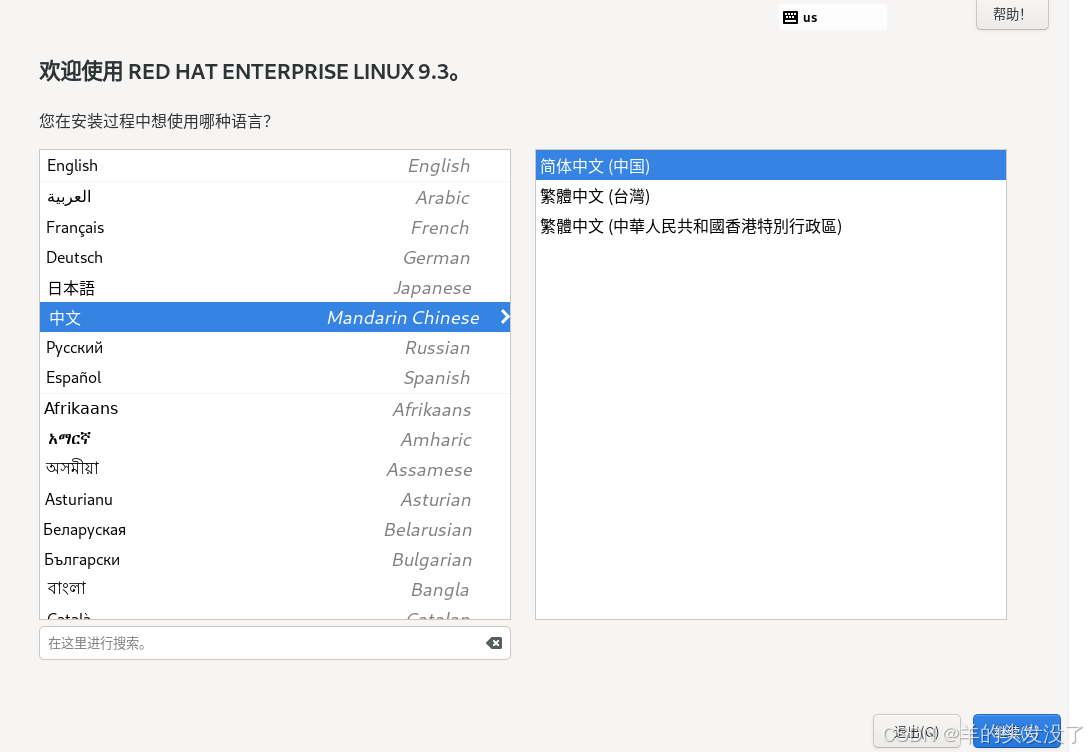Focus the language search input field

point(275,643)
